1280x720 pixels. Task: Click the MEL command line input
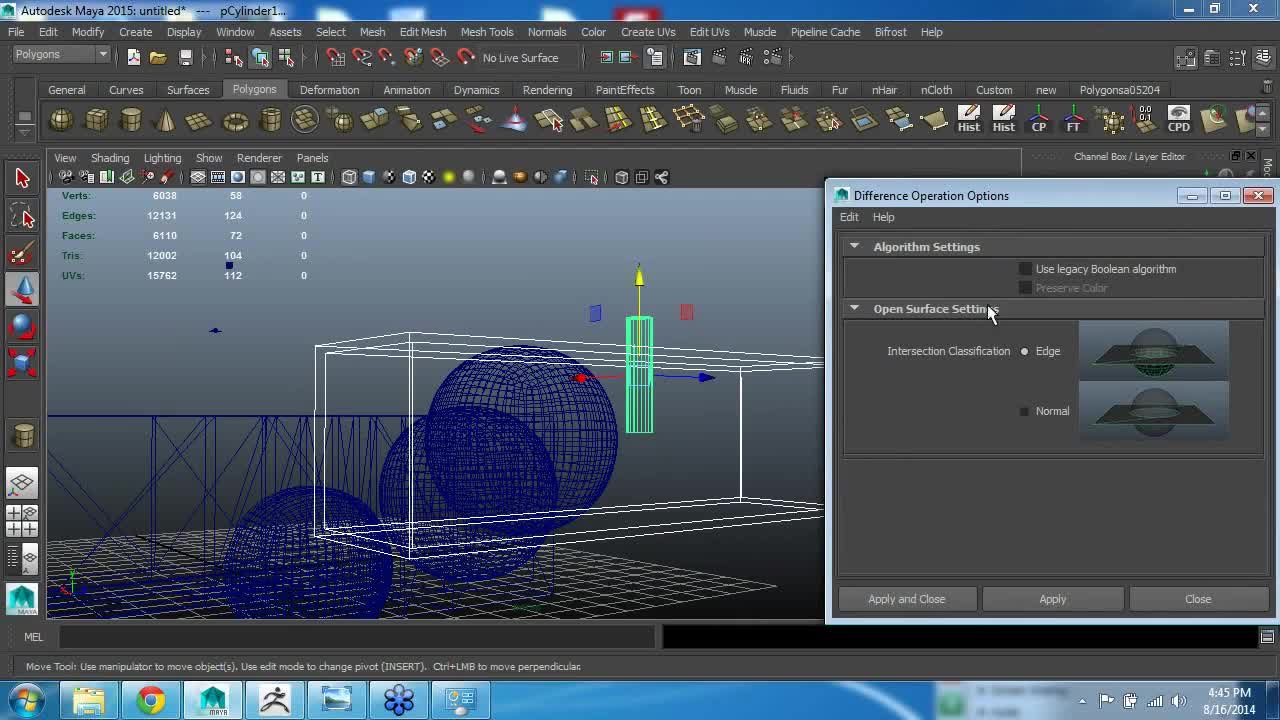point(356,637)
